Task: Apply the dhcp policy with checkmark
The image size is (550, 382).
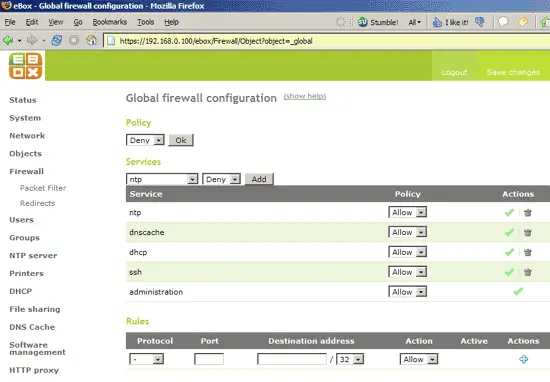Action: pyautogui.click(x=509, y=252)
